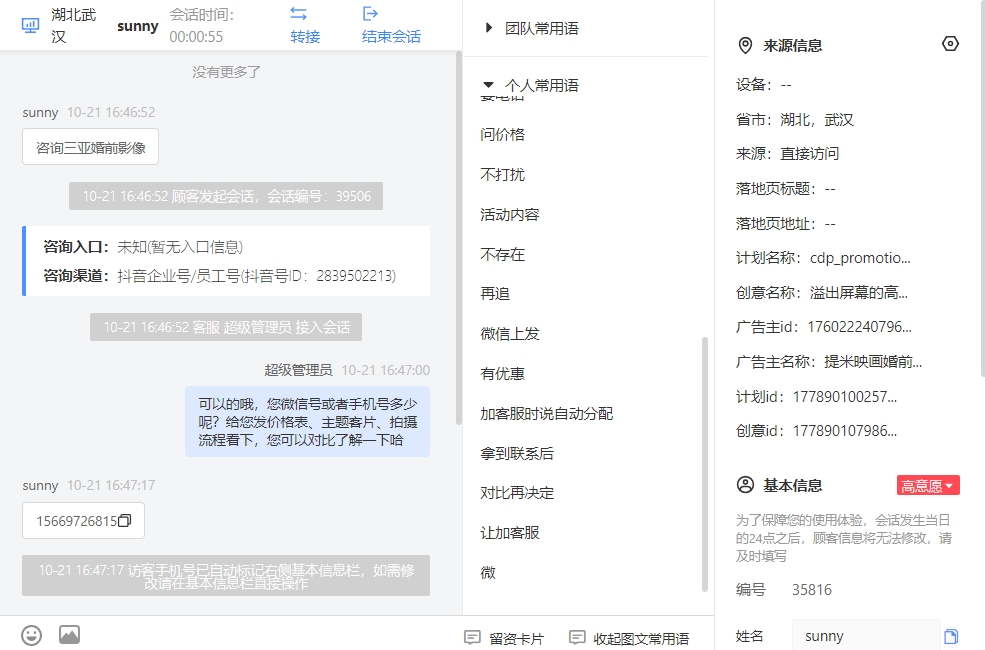
Task: Click the 落地页标题 entry
Action: [786, 189]
